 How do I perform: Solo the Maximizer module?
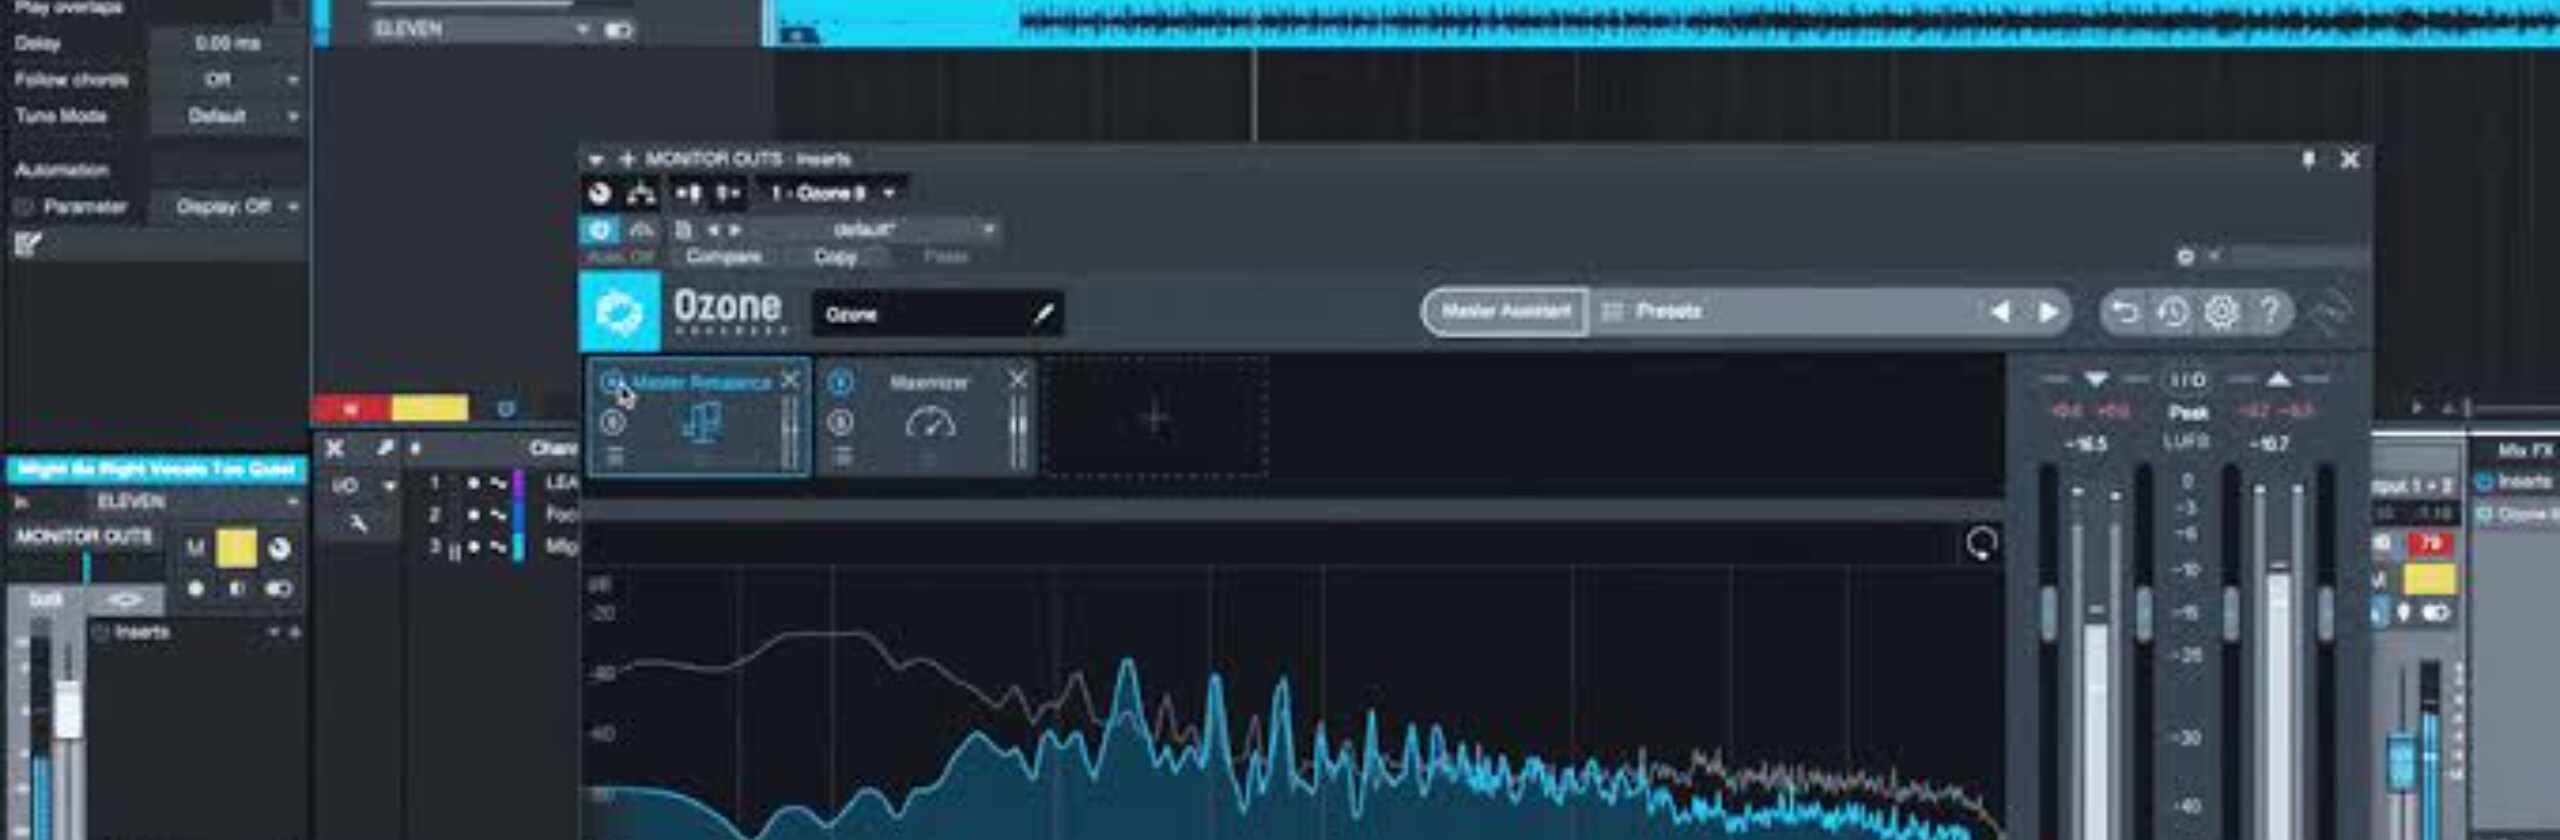pos(842,423)
